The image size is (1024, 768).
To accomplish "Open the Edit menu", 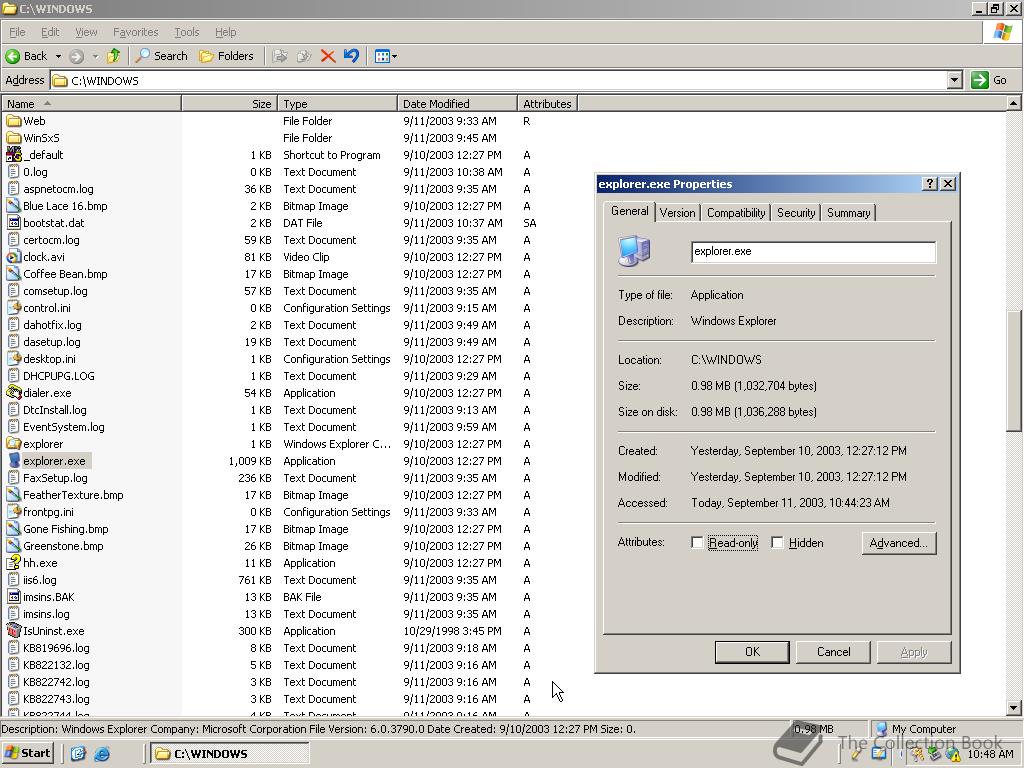I will coord(50,32).
